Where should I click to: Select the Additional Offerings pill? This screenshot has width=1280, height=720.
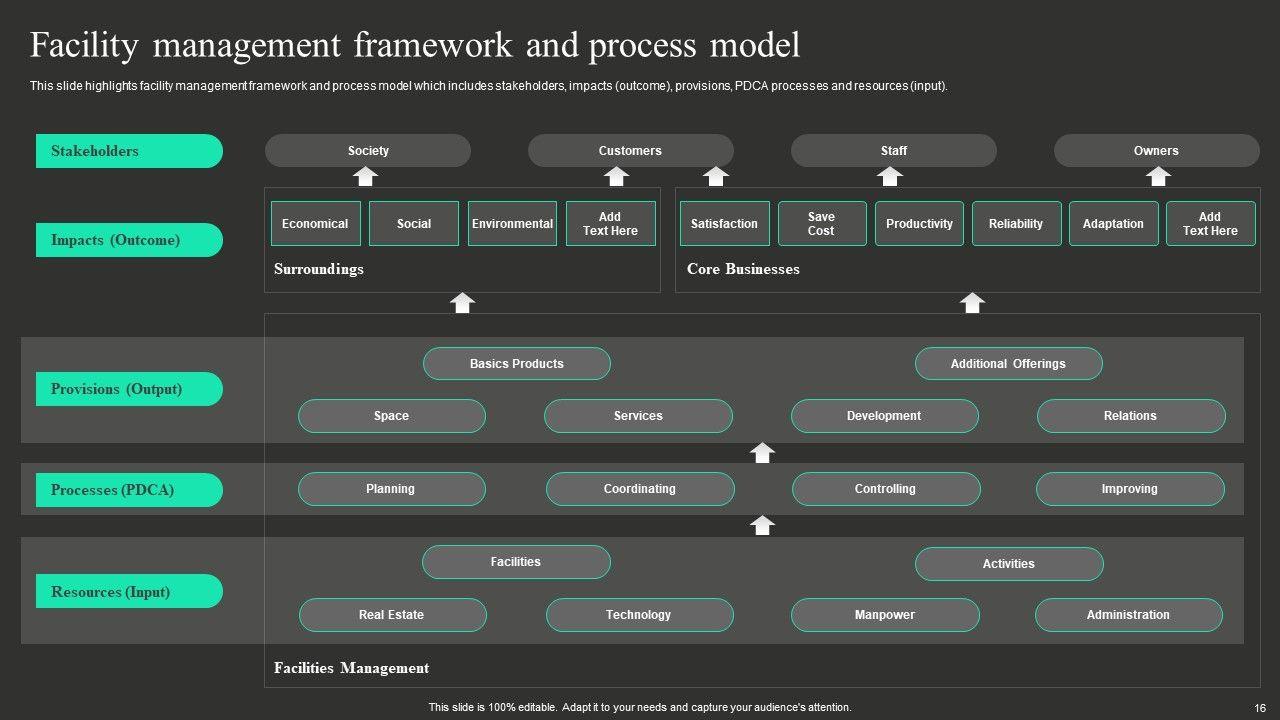[x=1008, y=364]
